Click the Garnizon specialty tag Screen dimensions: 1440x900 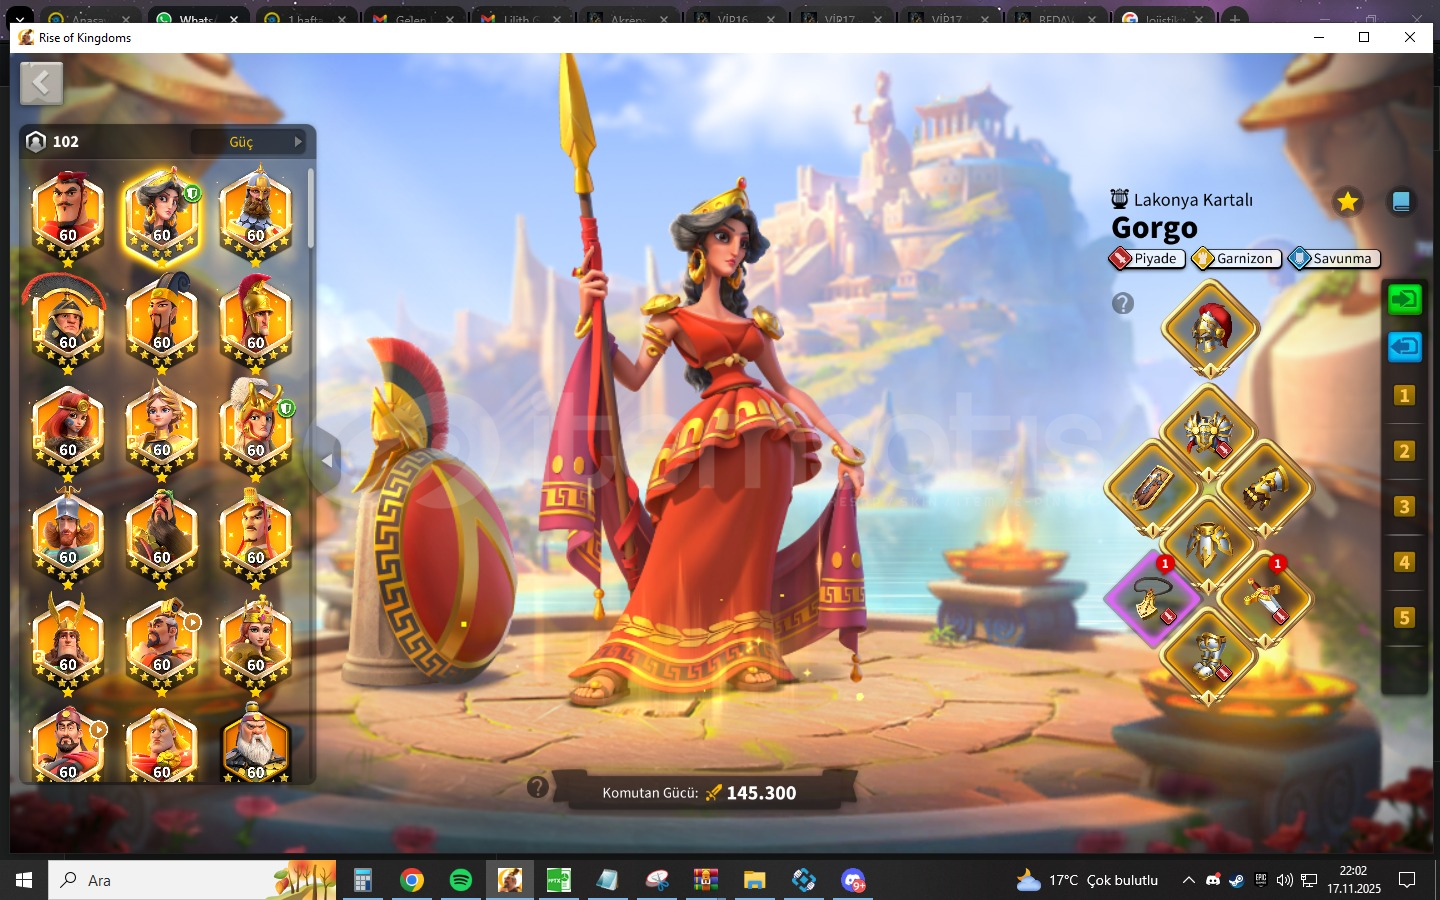tap(1235, 259)
